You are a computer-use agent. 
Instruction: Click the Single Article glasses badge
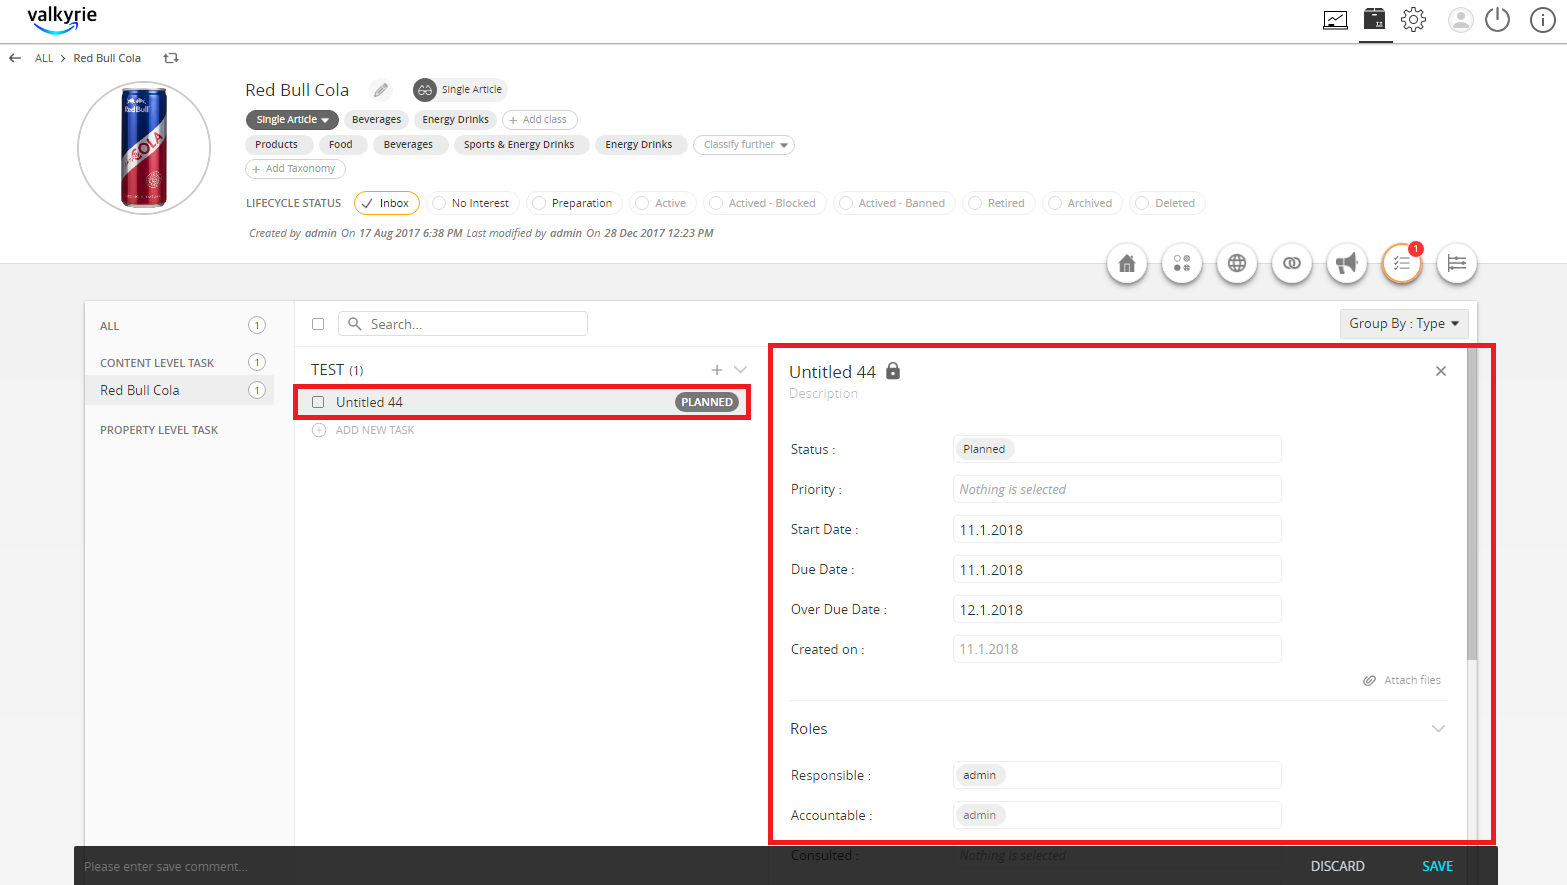pos(460,90)
